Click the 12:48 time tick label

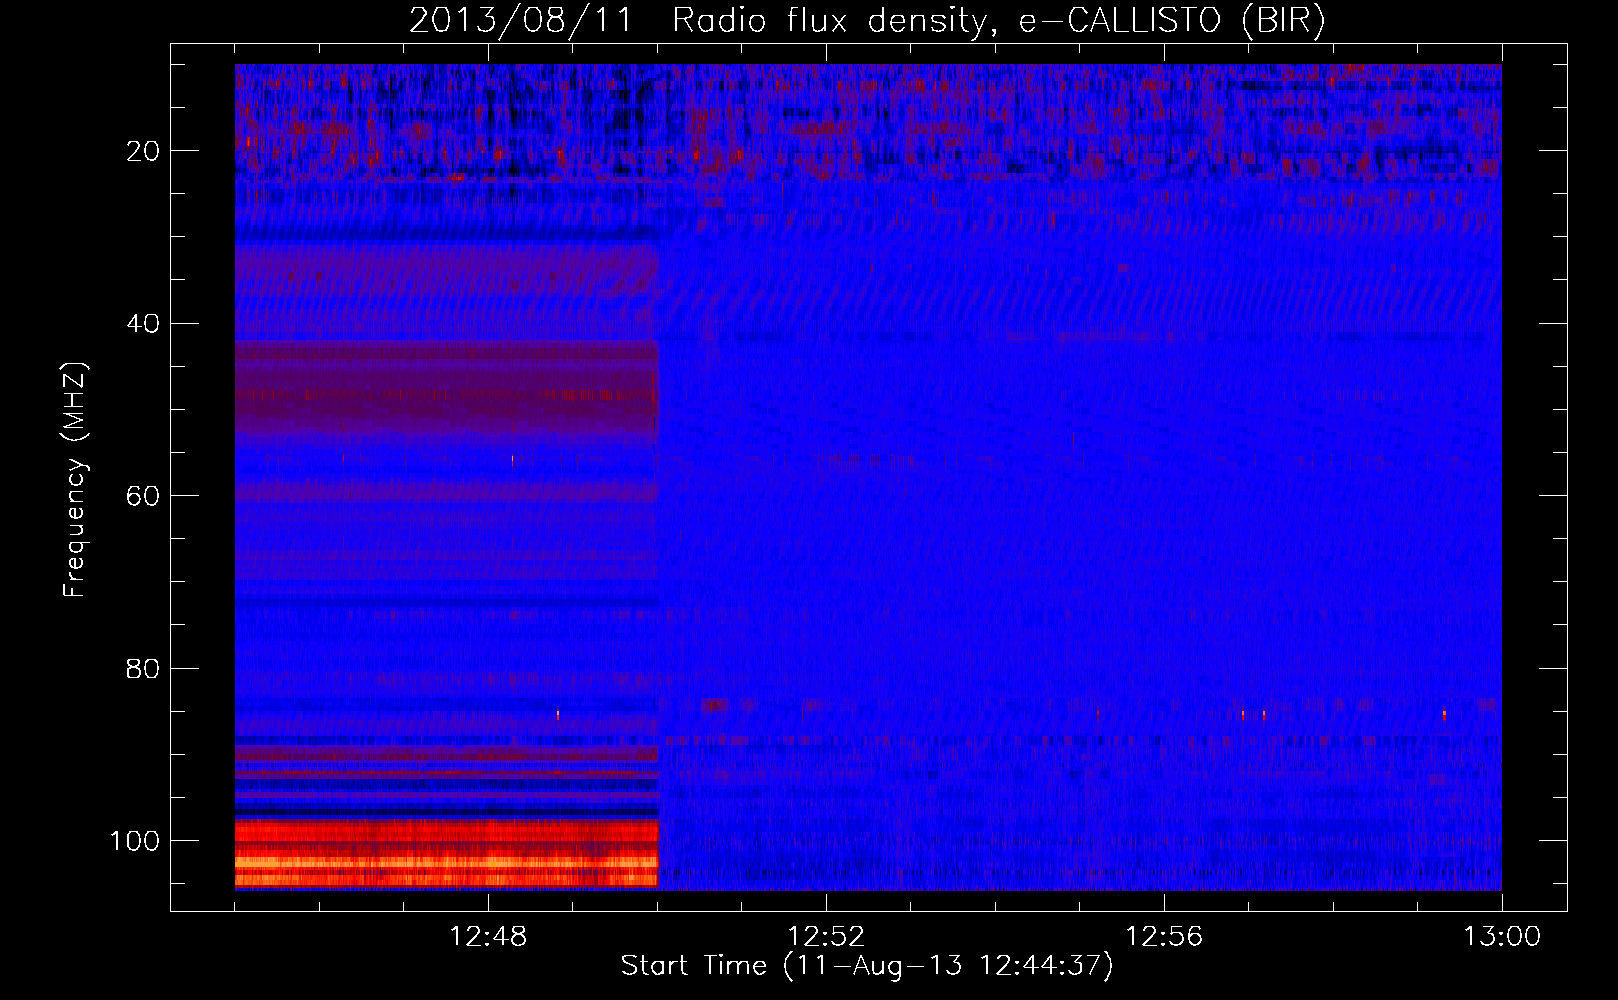488,937
